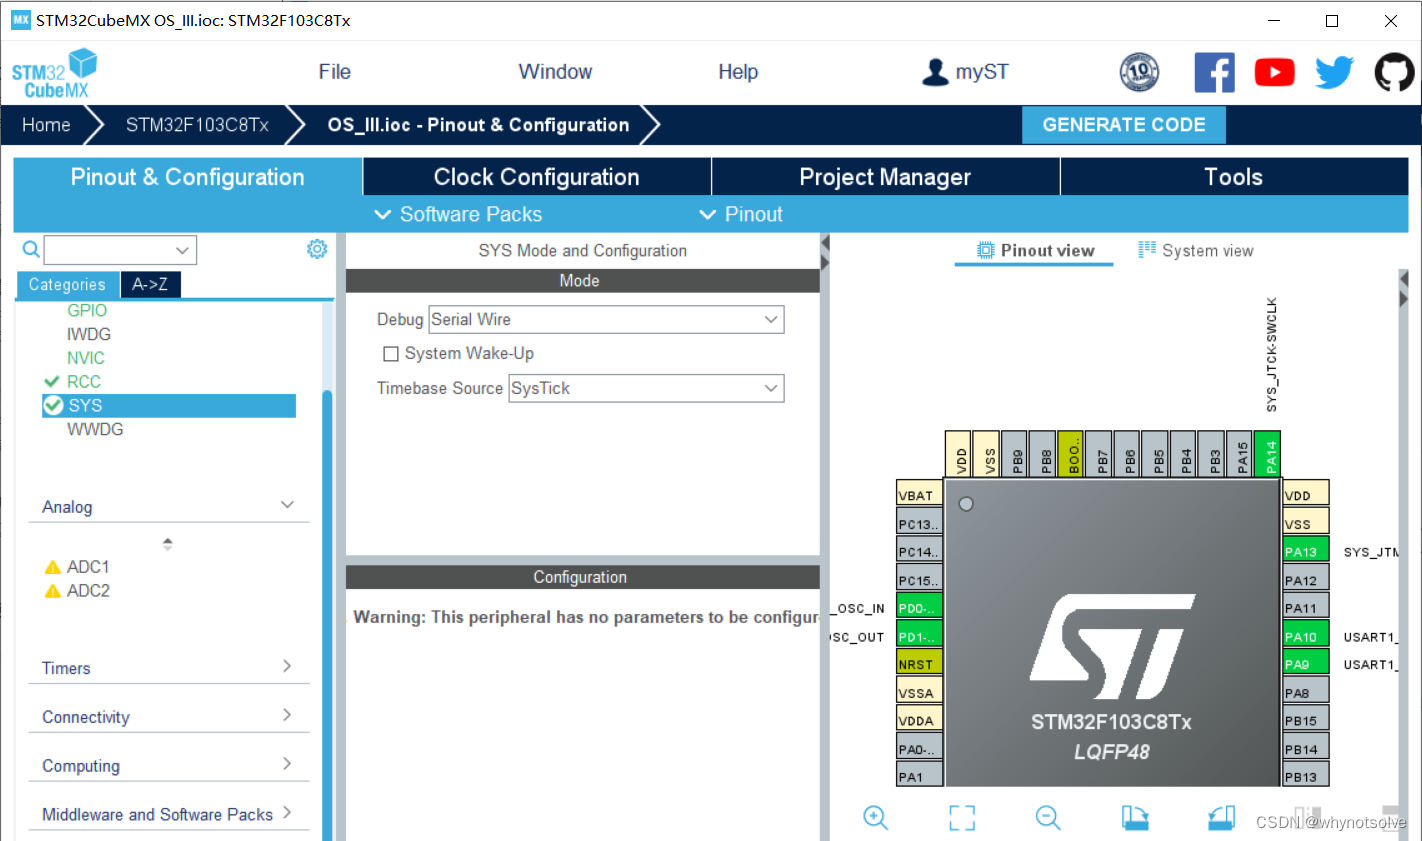This screenshot has width=1422, height=841.
Task: Zoom in on the chip pinout
Action: point(875,817)
